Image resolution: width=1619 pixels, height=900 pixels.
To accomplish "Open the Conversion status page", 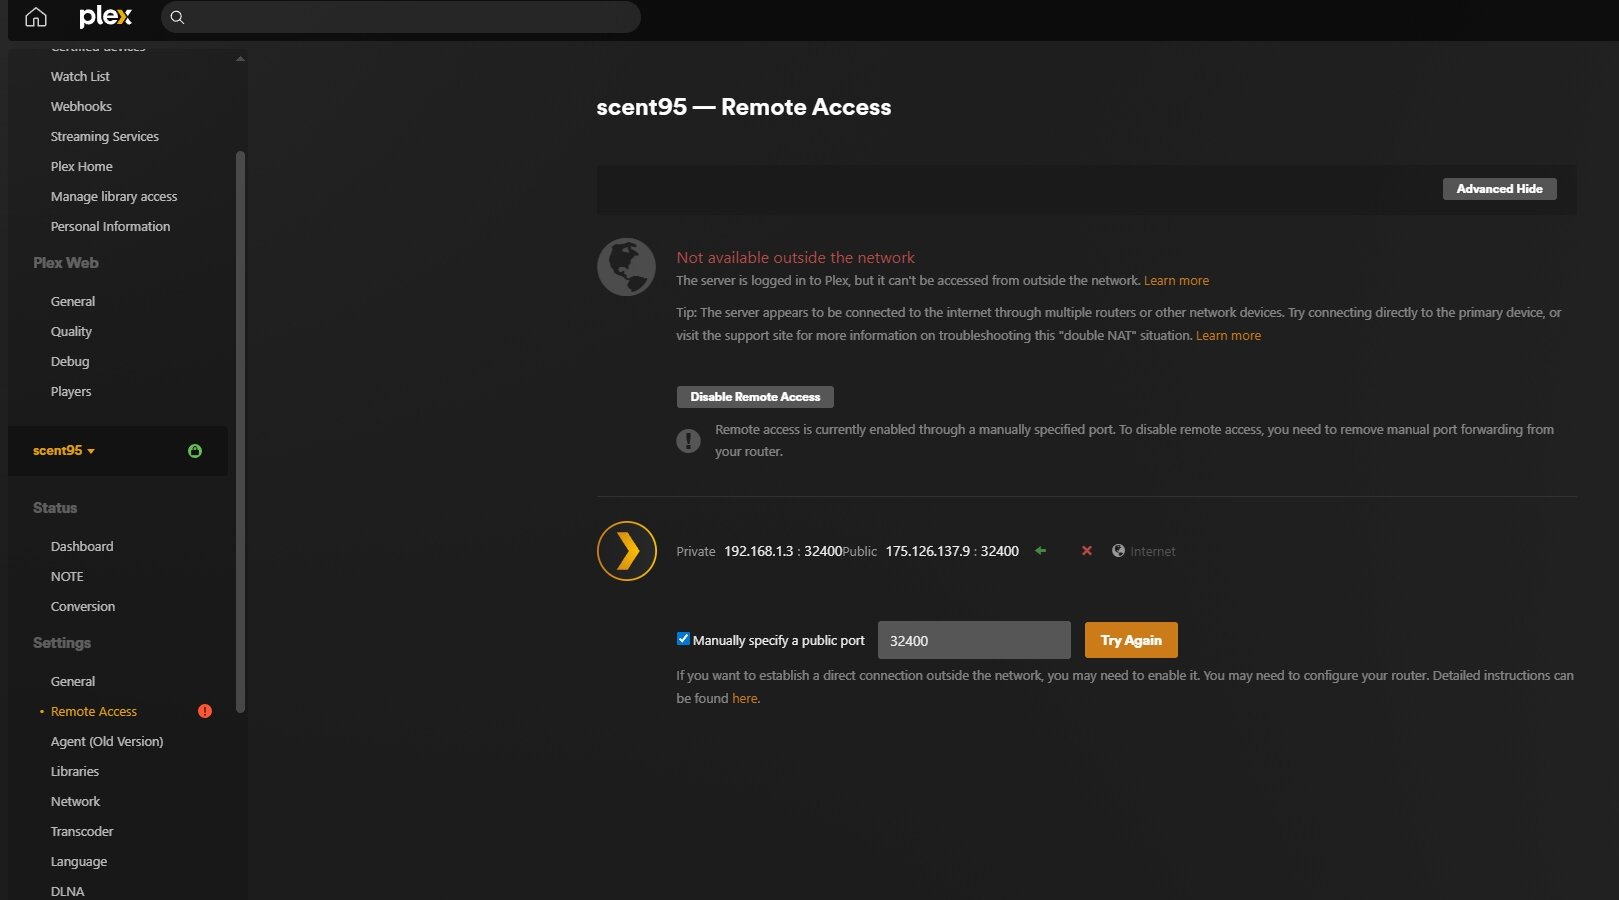I will 83,606.
